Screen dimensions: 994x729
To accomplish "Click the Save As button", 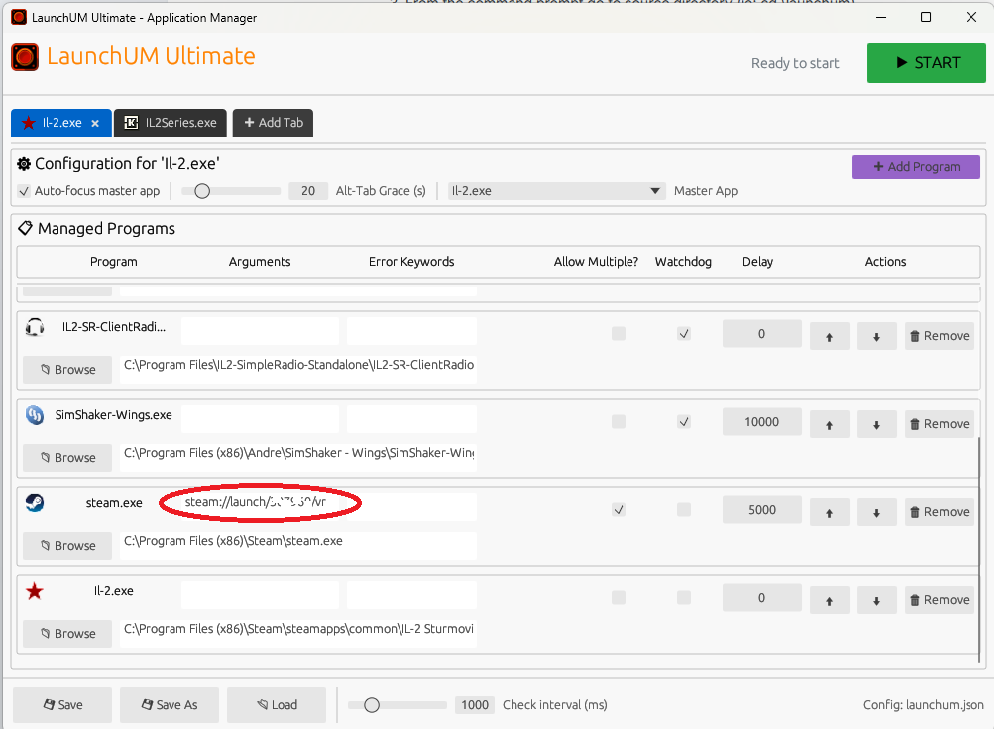I will coord(169,705).
